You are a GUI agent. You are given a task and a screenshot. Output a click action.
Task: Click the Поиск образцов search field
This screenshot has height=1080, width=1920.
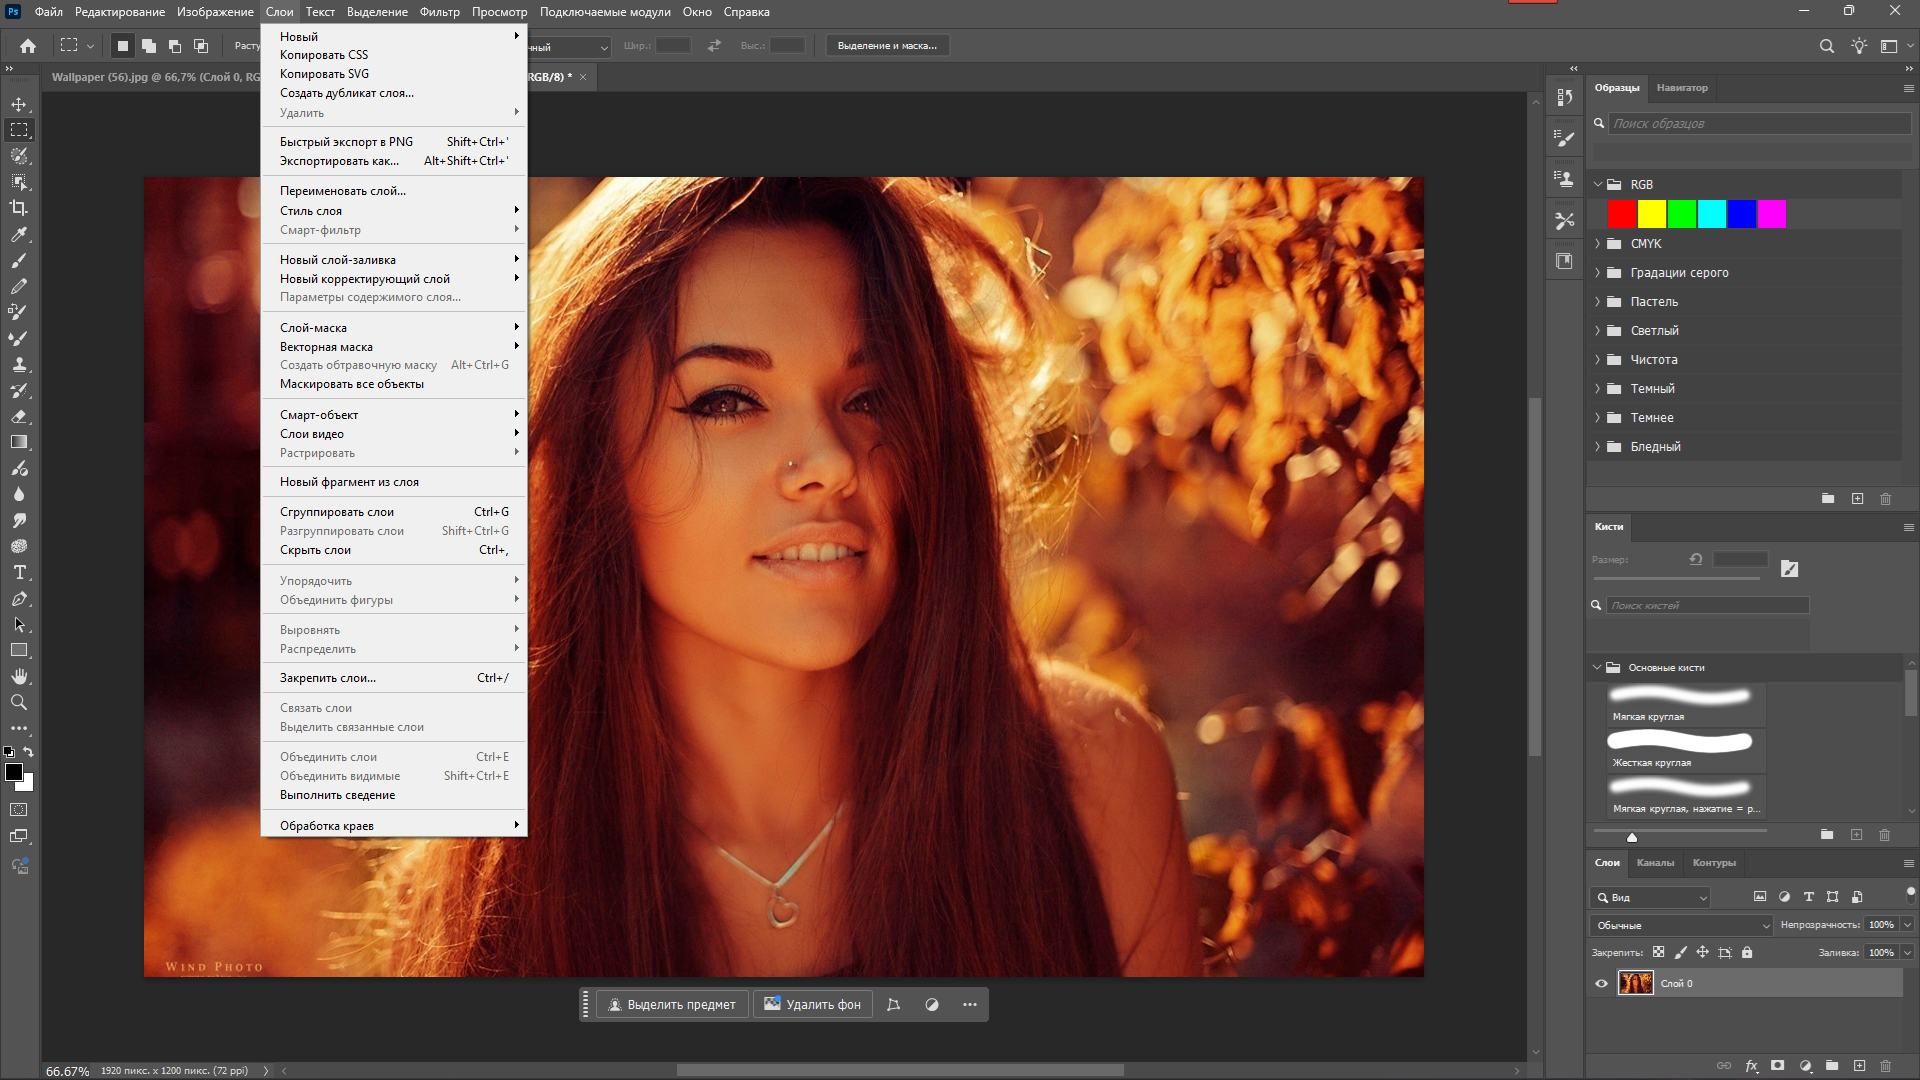click(x=1758, y=124)
